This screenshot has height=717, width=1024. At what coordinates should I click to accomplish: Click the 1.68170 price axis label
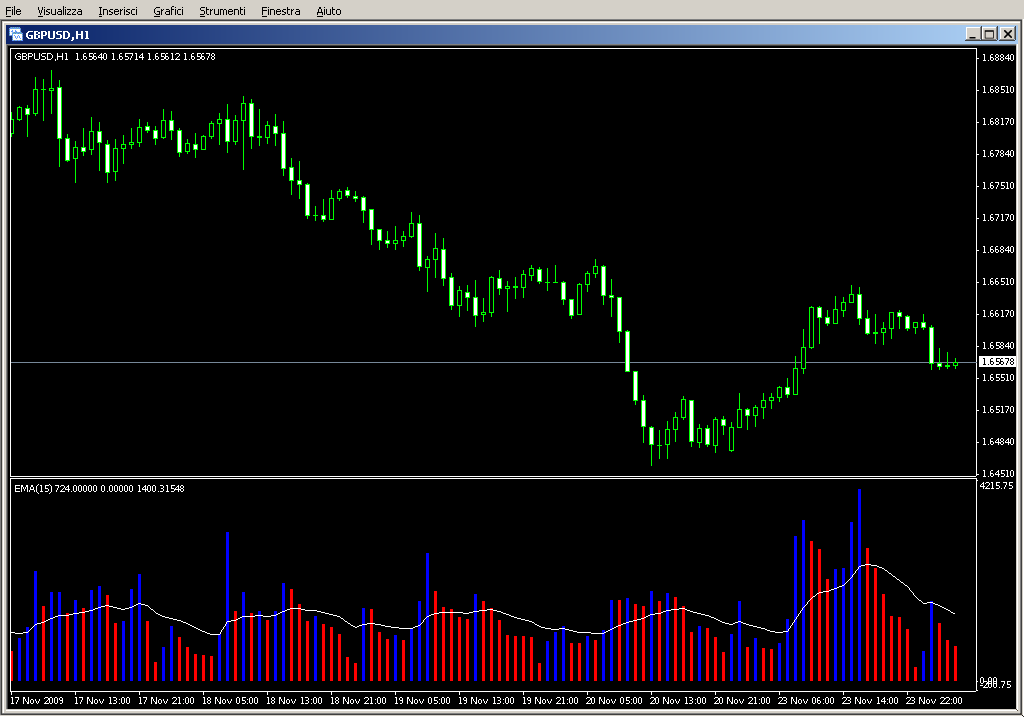[998, 121]
